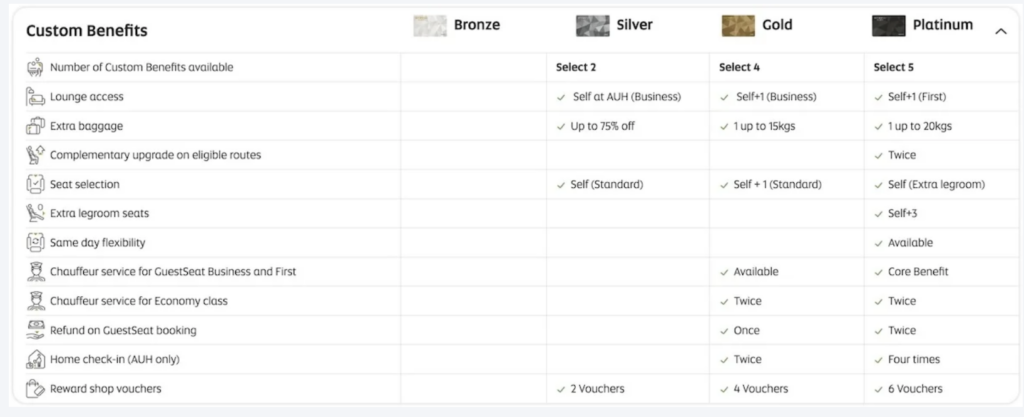The image size is (1024, 417).
Task: Click the Reward shop vouchers tag icon
Action: click(x=35, y=388)
